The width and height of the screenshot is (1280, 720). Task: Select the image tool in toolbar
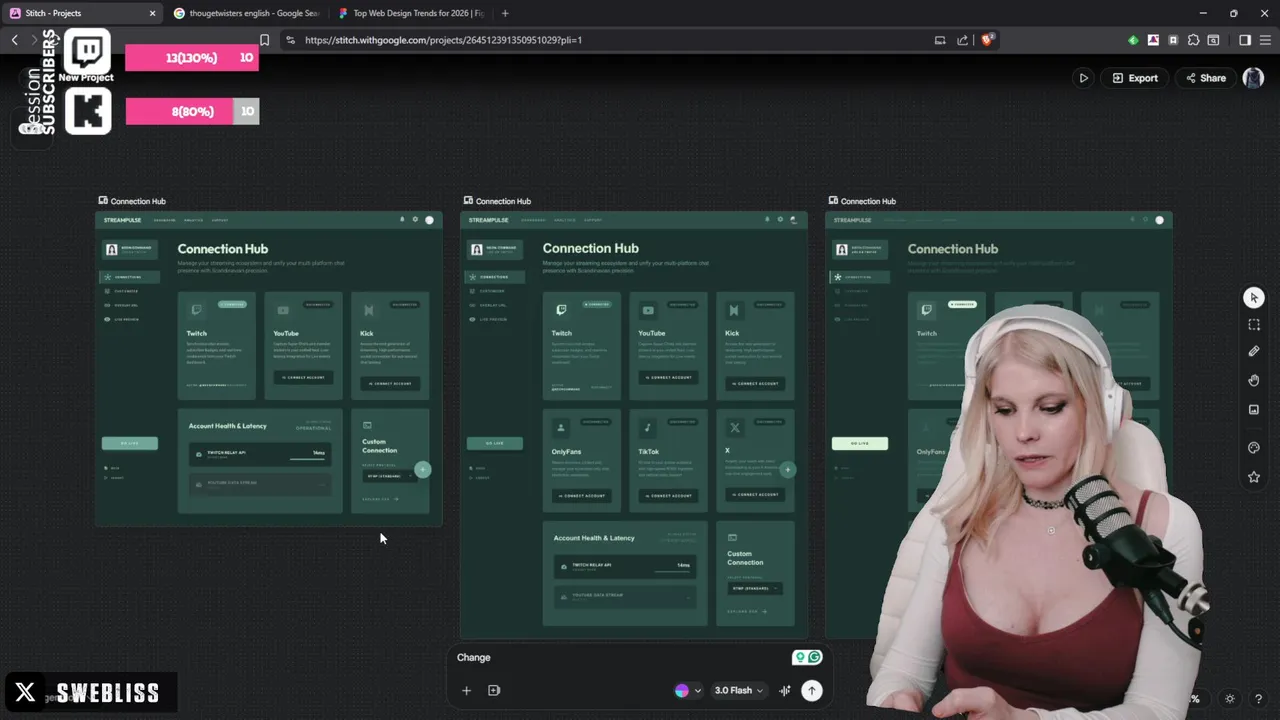pyautogui.click(x=1254, y=409)
